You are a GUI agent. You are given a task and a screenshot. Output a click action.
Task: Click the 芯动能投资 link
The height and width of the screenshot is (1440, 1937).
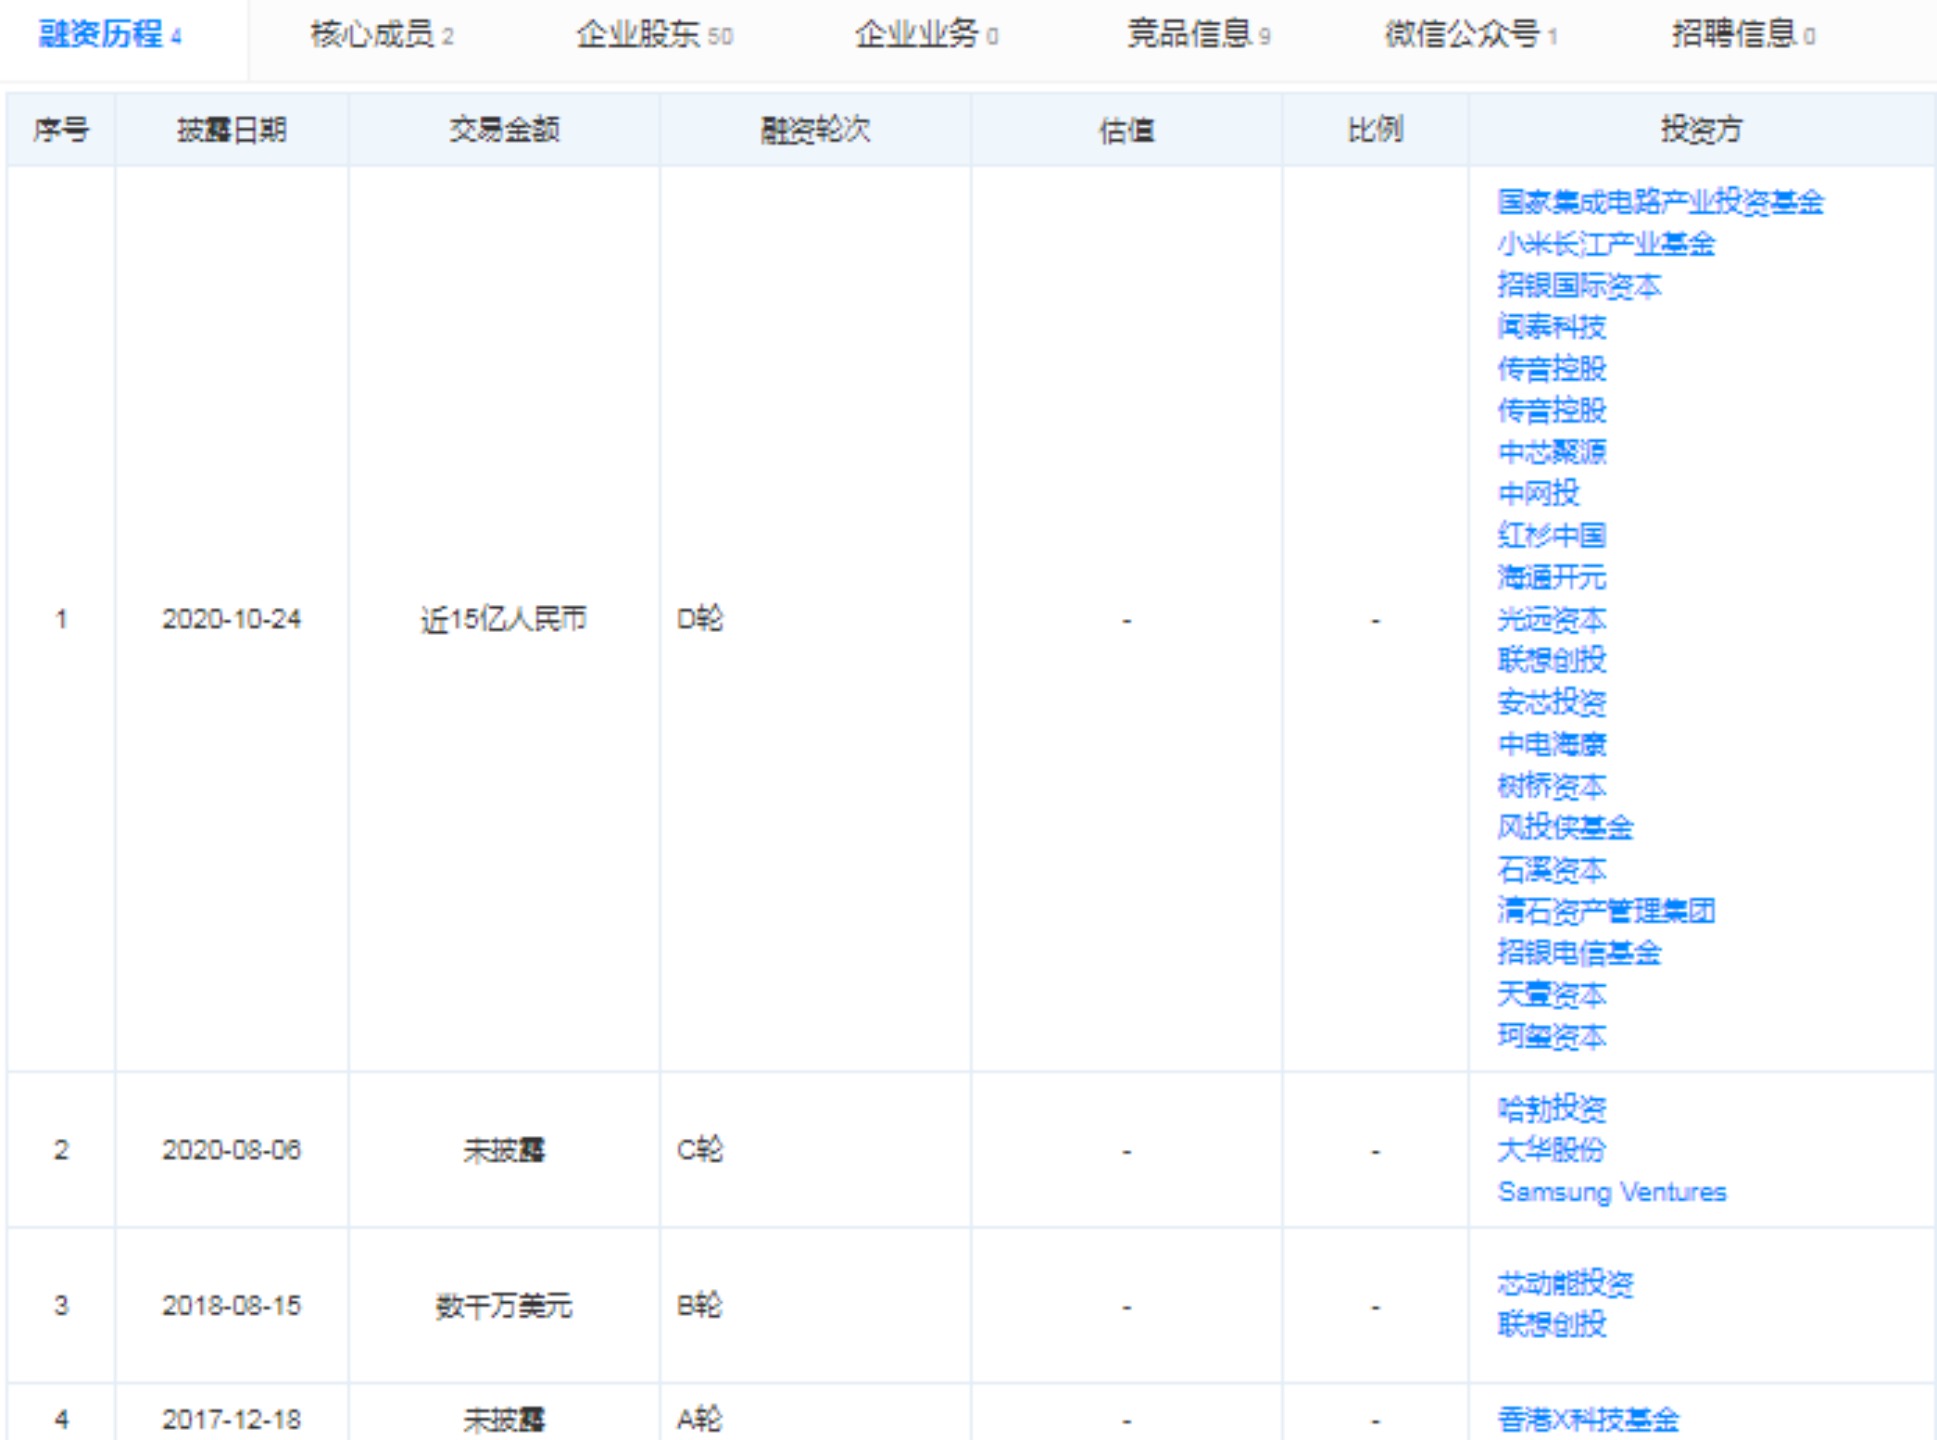(1565, 1283)
